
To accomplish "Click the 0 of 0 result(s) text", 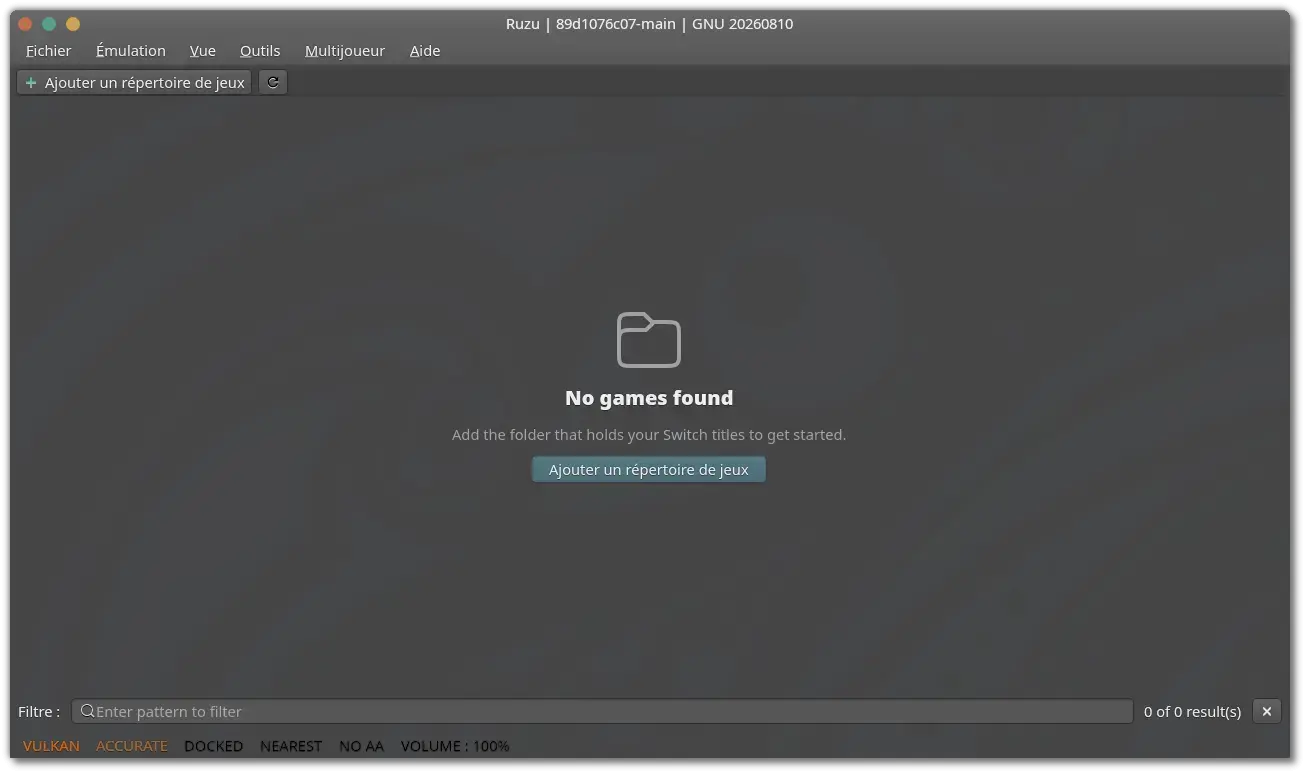I will click(x=1192, y=712).
